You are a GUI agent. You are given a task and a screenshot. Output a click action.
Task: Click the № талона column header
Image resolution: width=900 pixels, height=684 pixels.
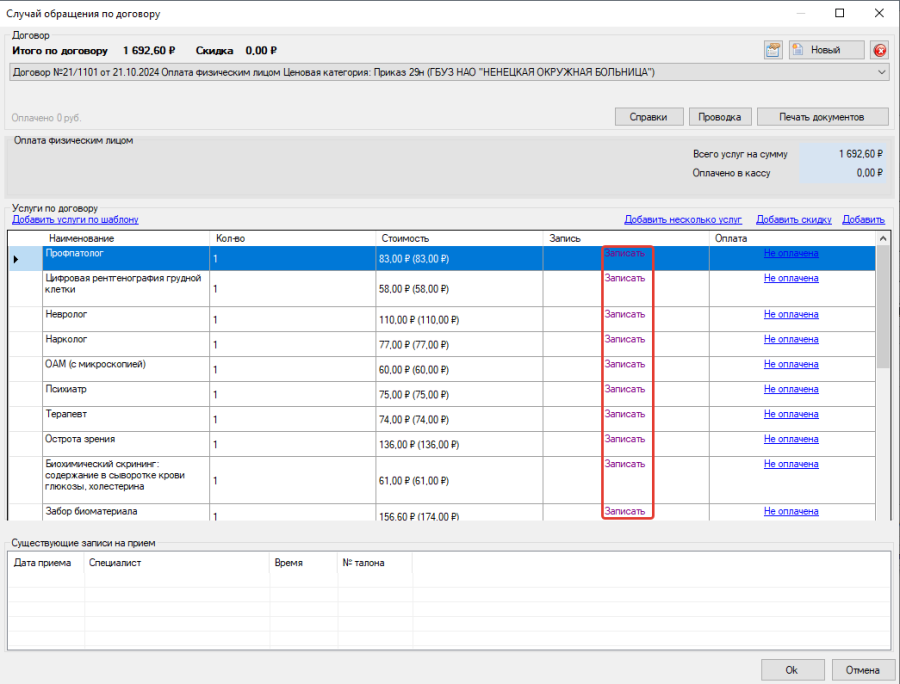pyautogui.click(x=375, y=563)
